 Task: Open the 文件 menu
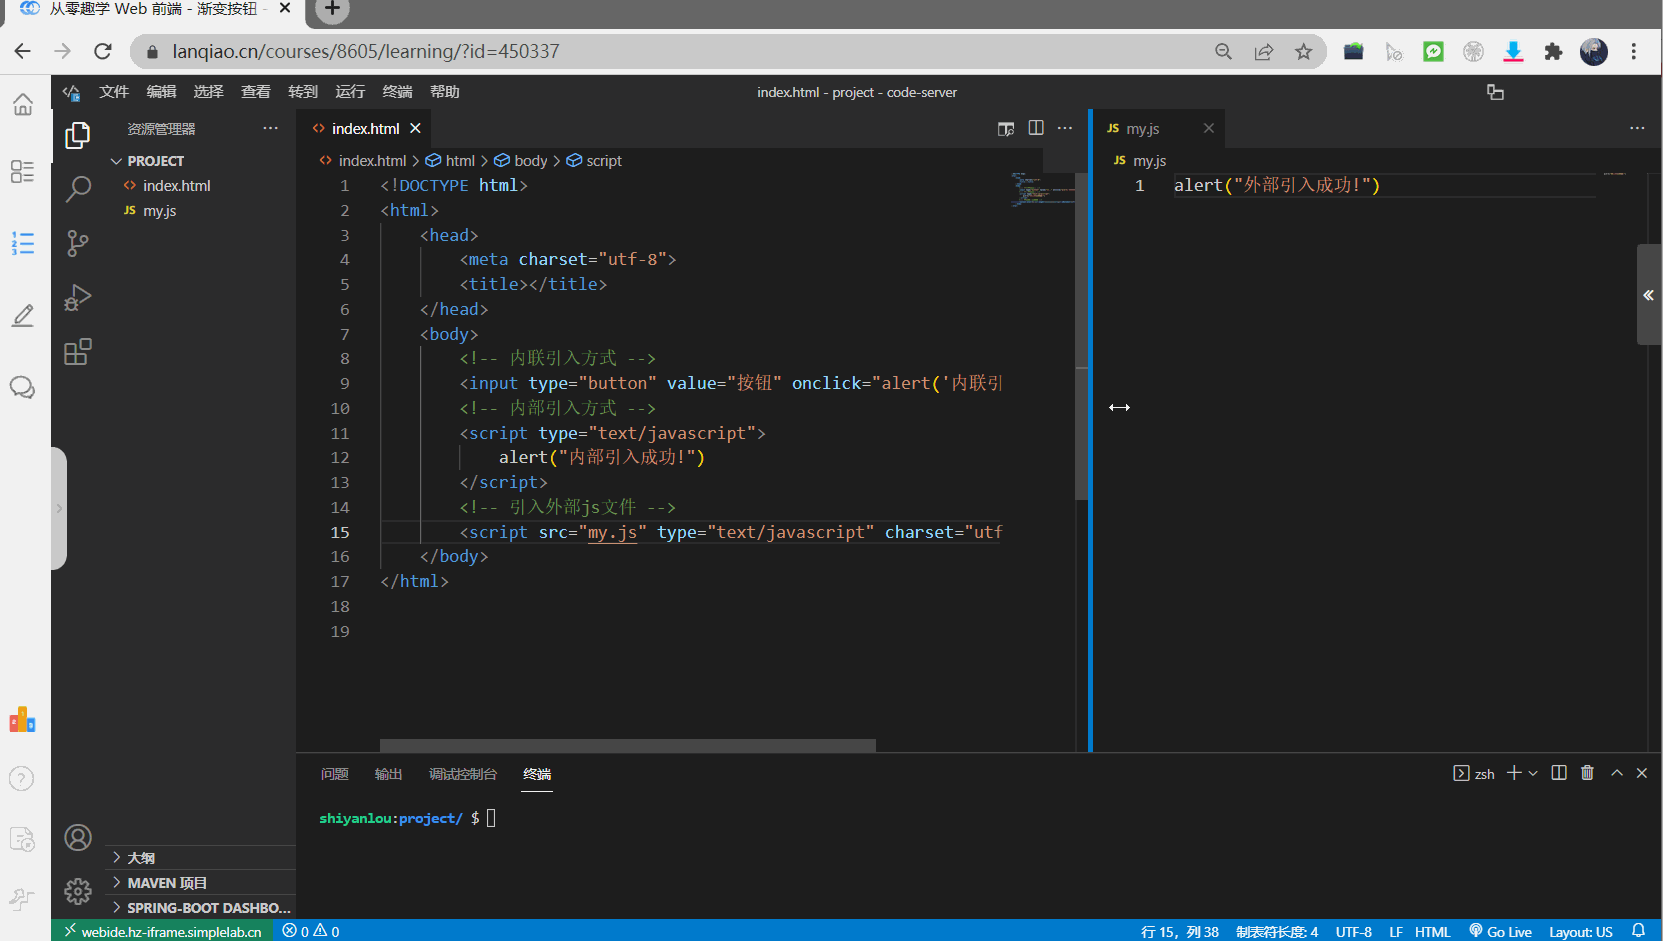114,92
